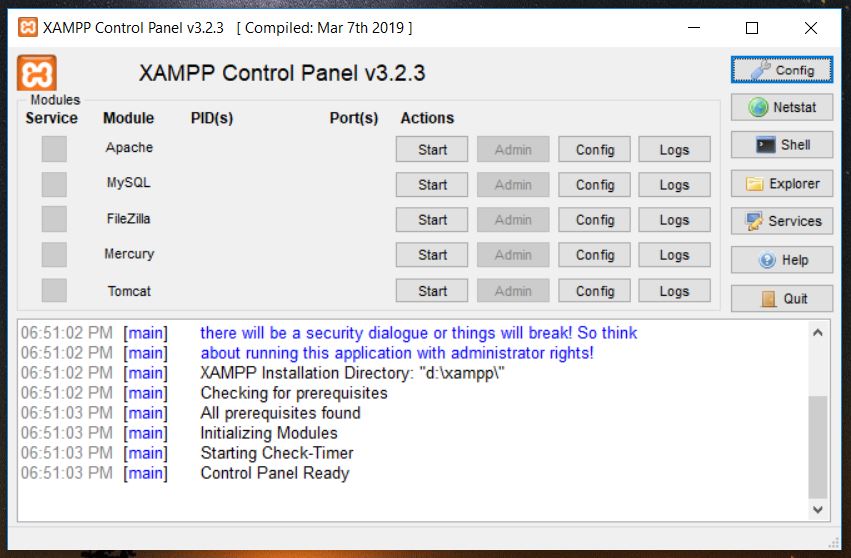Open Netstat with the globe icon
Screen dimensions: 851x558
coord(782,107)
